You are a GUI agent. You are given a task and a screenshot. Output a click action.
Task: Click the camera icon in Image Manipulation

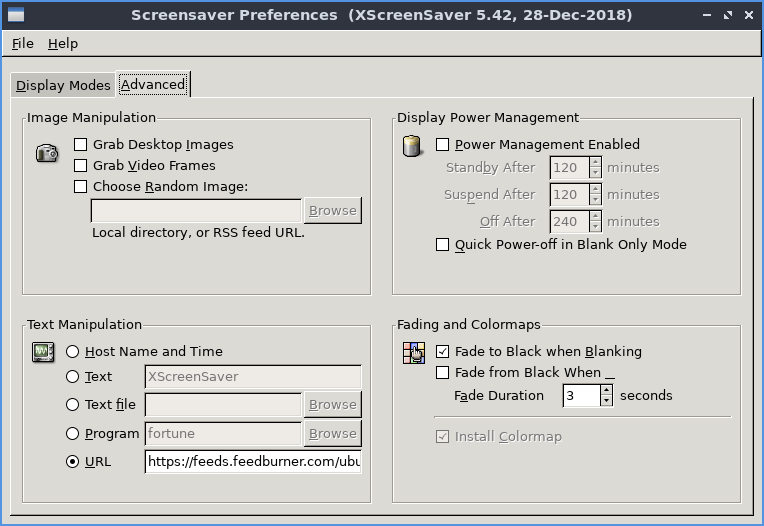coord(46,153)
